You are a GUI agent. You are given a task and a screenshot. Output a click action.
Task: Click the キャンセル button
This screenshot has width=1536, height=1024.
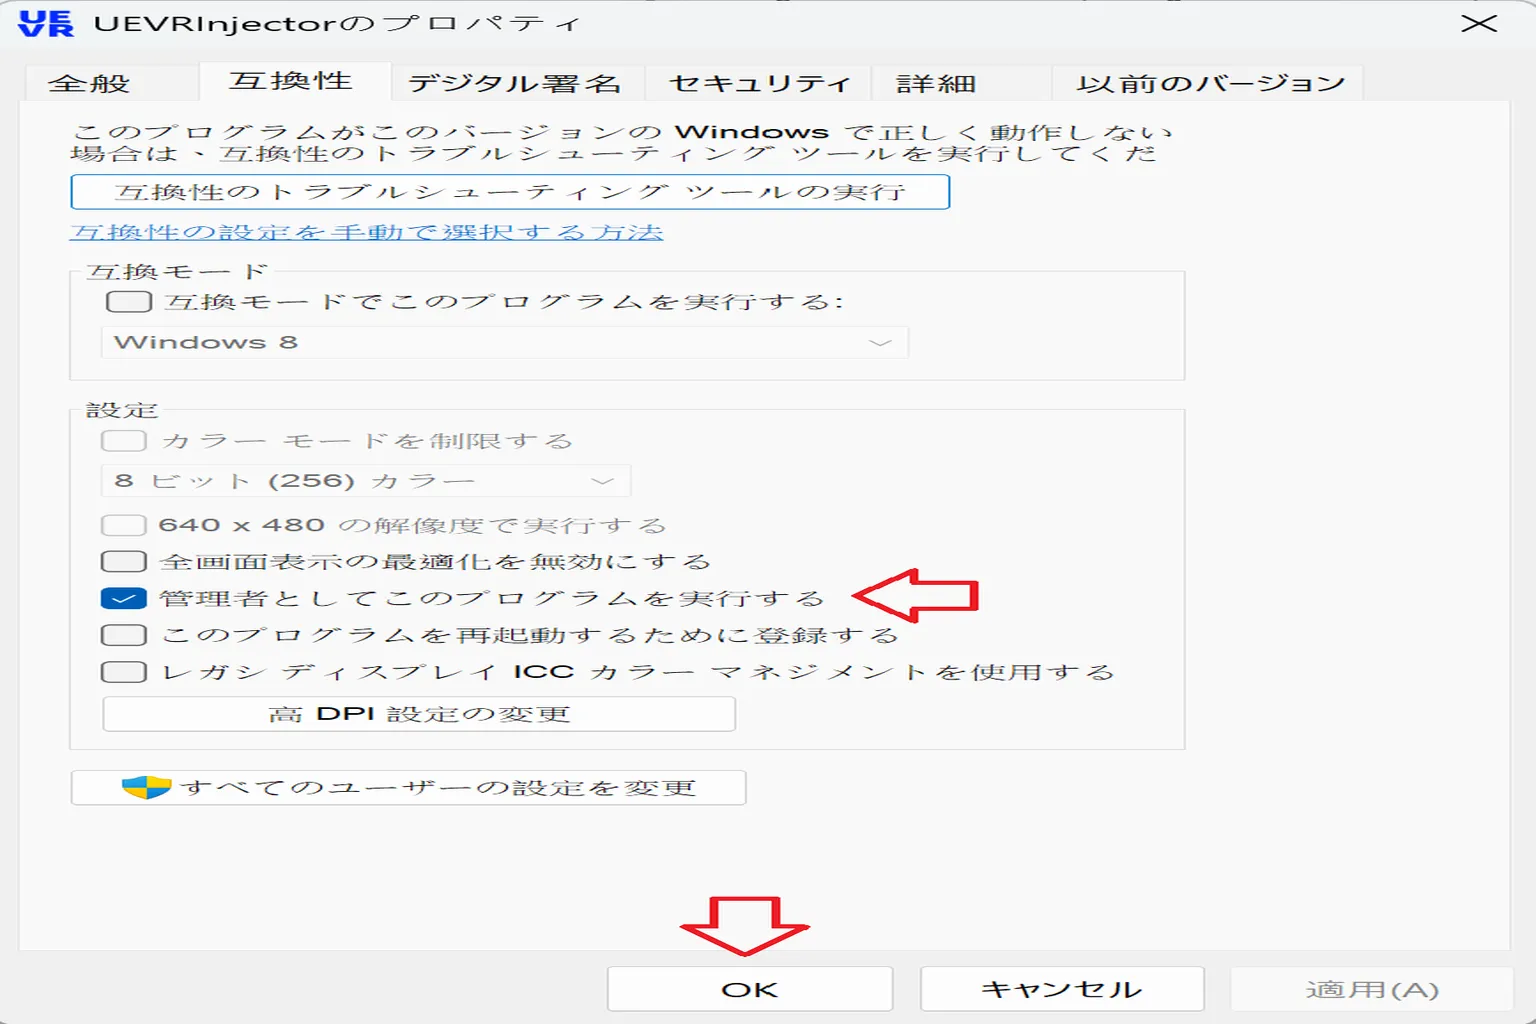click(1062, 989)
